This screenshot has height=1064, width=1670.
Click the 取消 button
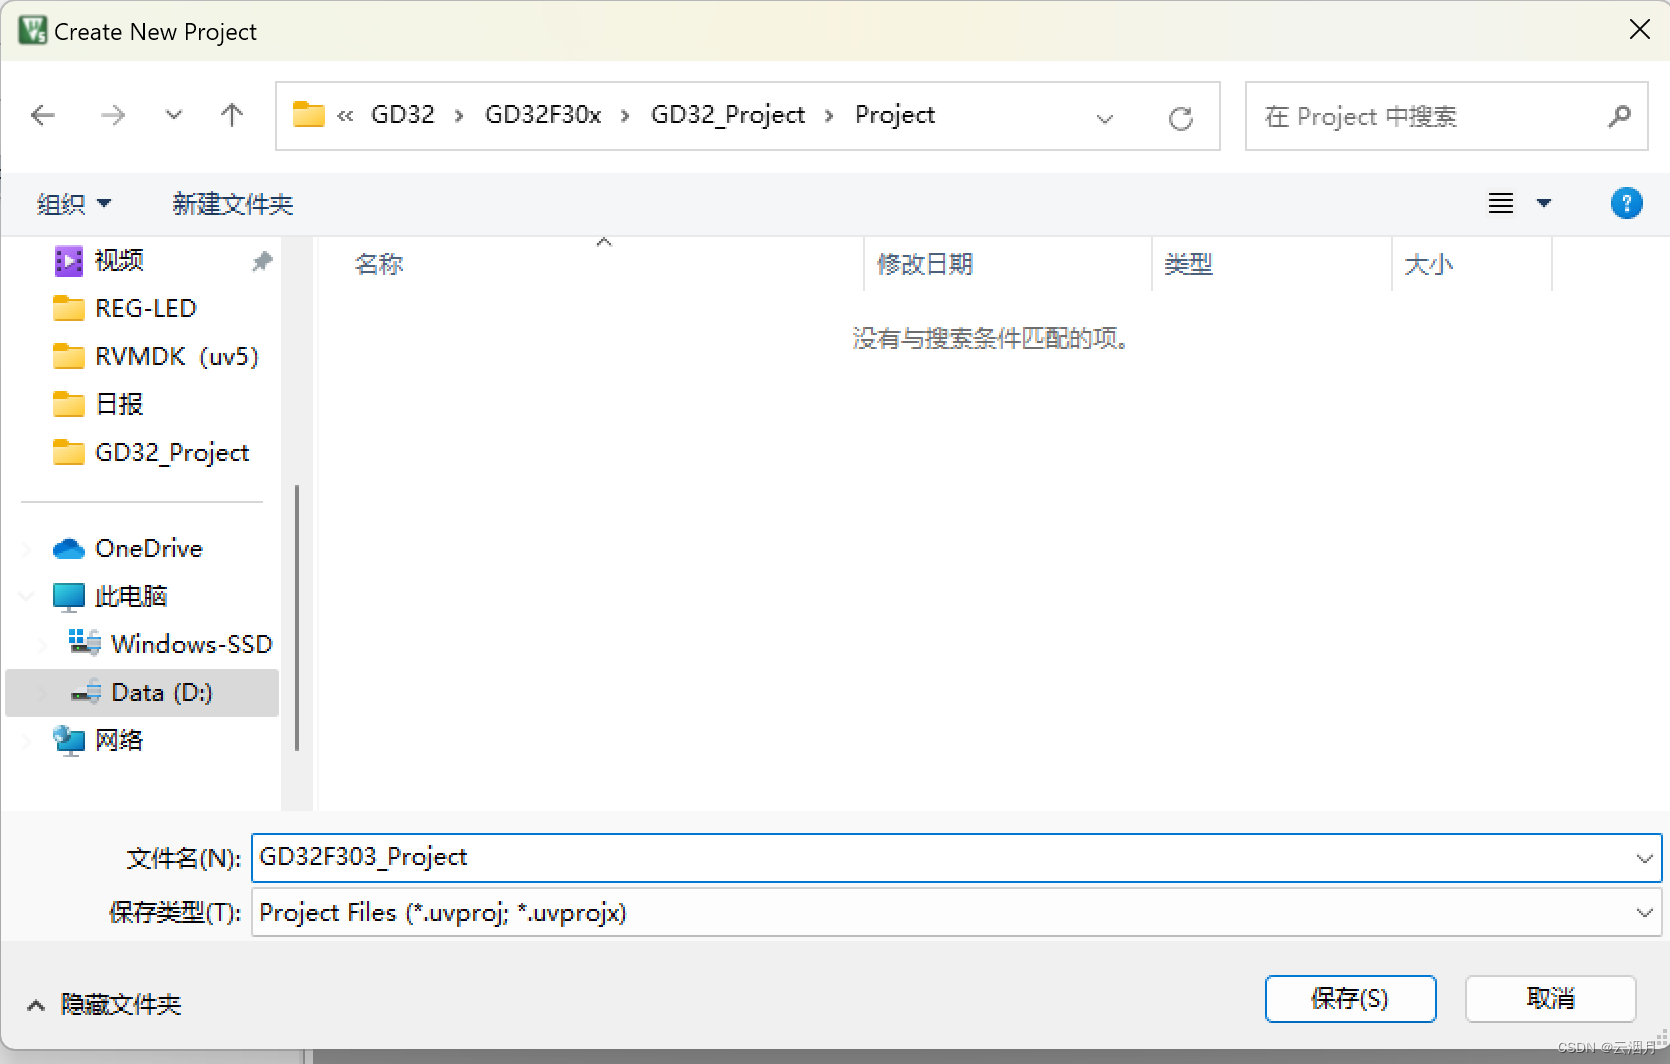click(1550, 999)
